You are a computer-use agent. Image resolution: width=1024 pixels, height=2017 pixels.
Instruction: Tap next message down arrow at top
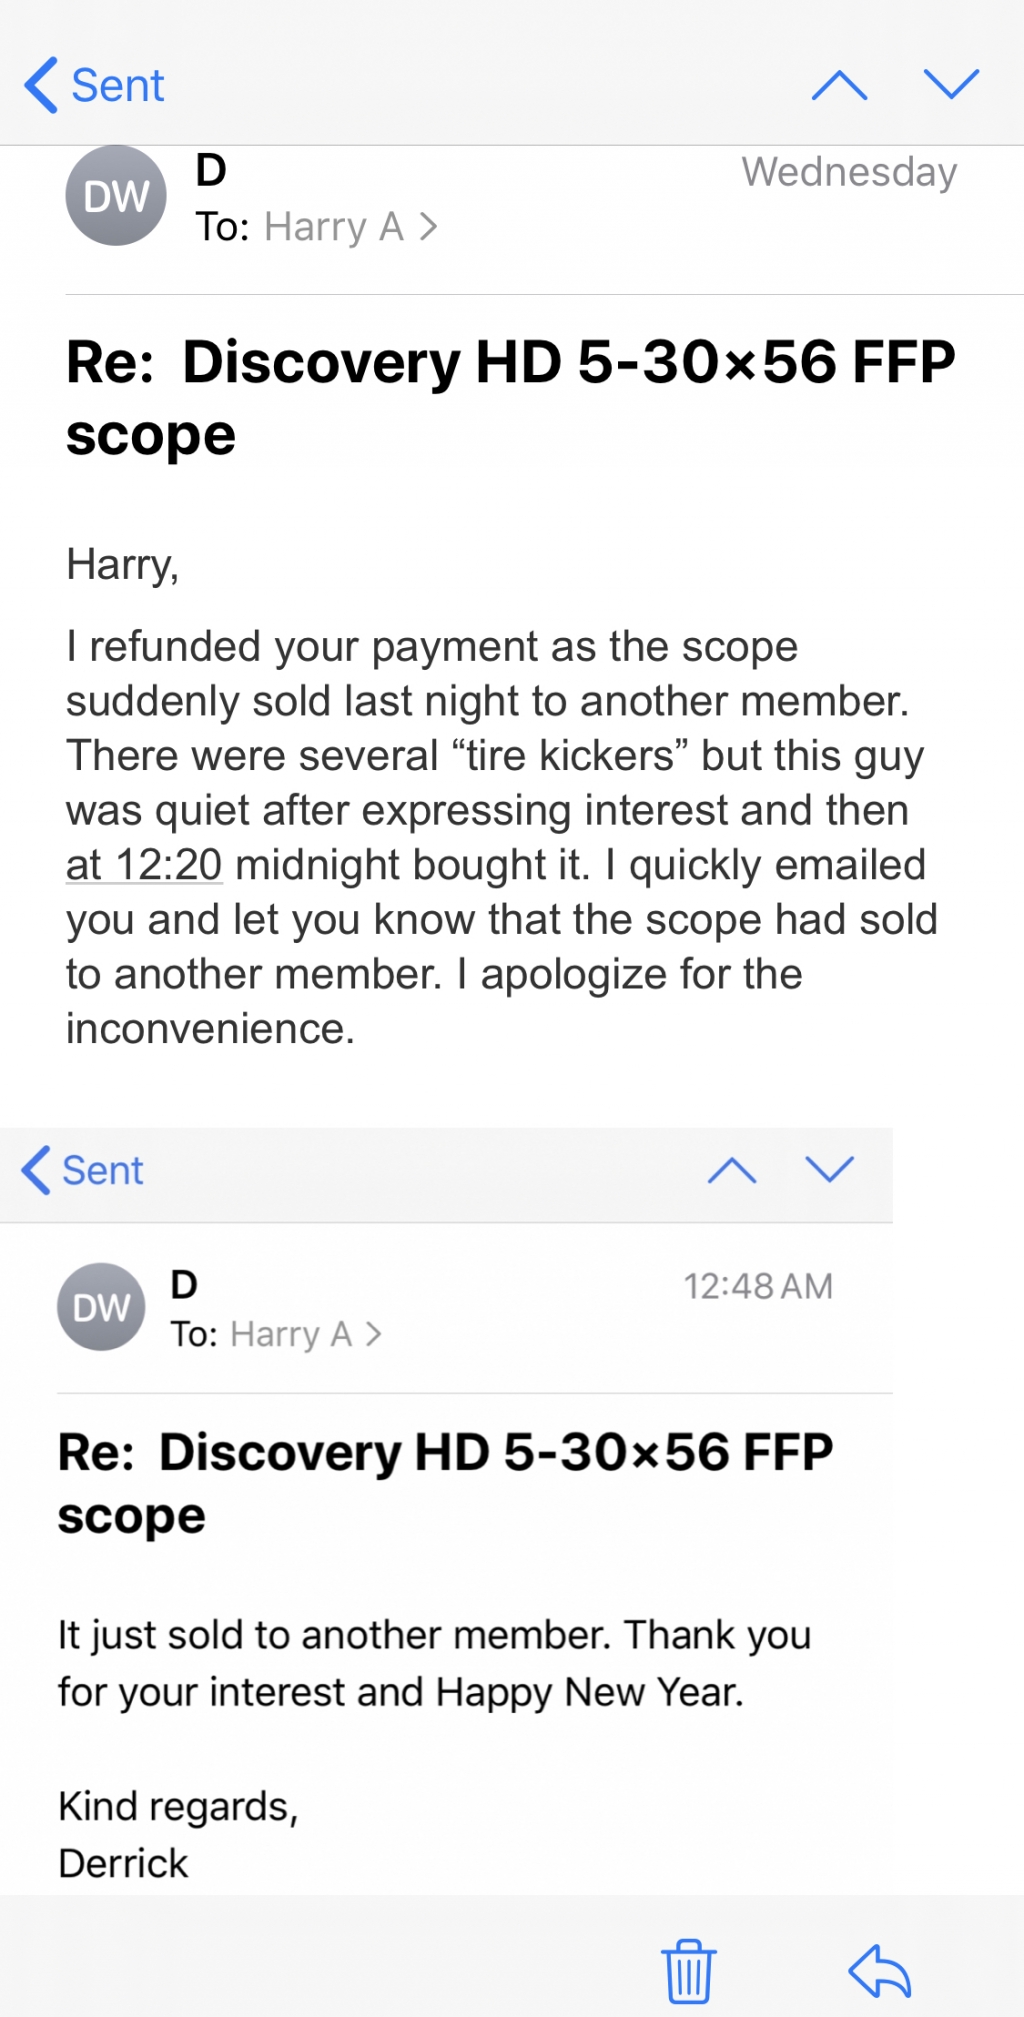coord(951,84)
